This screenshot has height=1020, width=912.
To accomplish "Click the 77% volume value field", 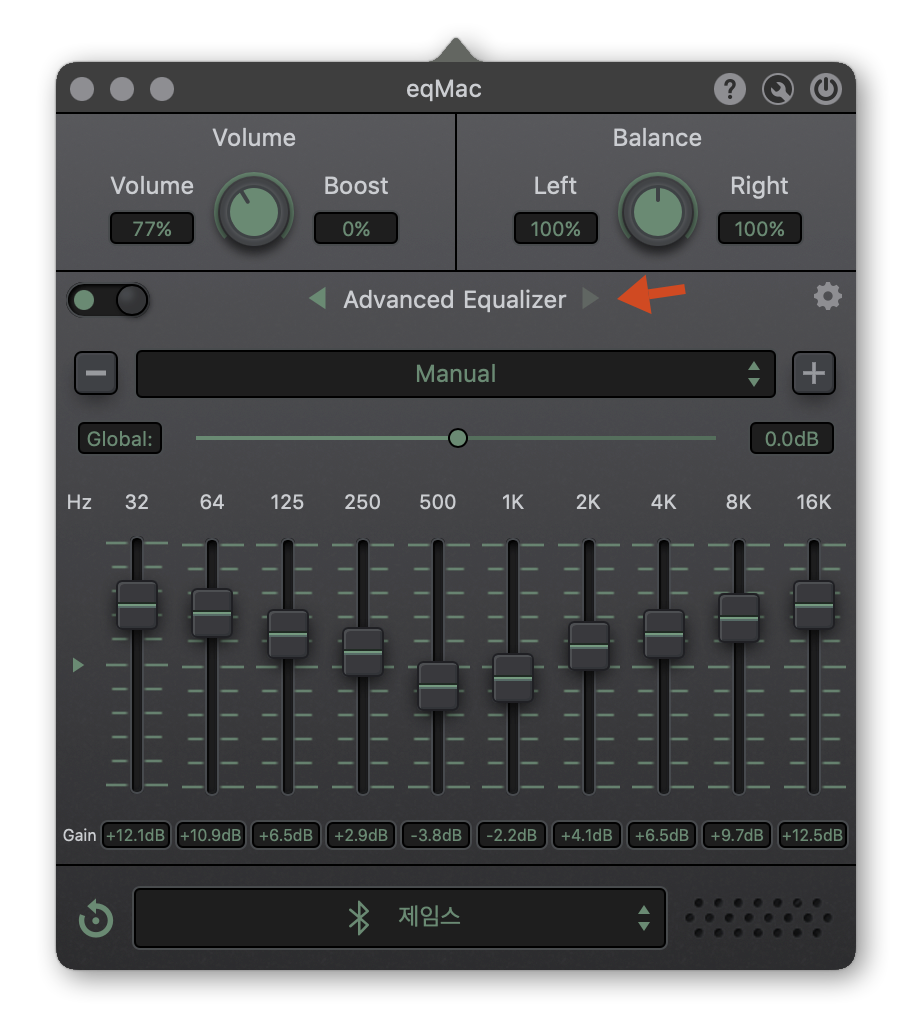I will 152,228.
